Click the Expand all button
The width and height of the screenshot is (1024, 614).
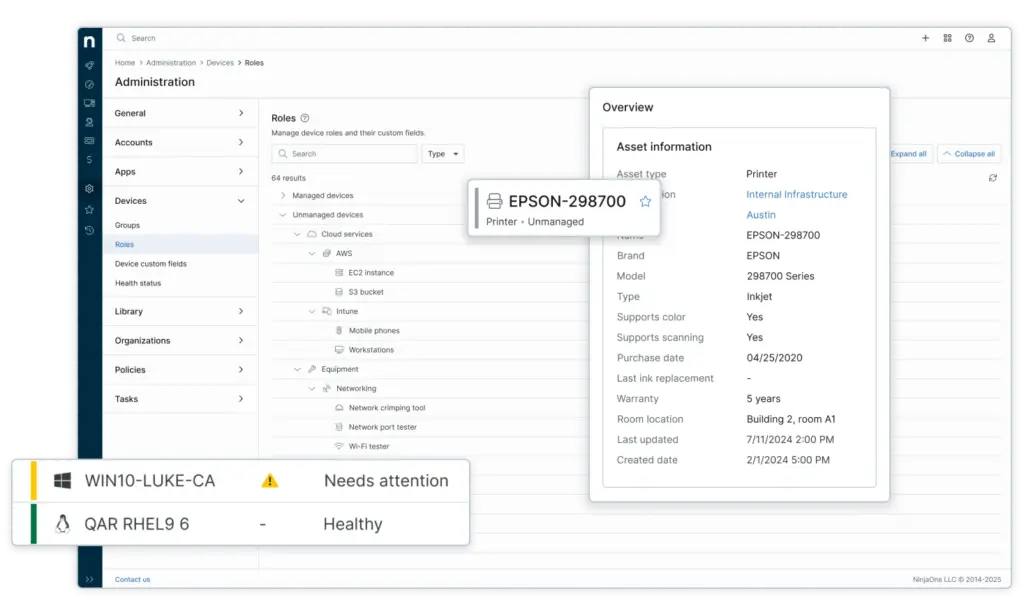point(908,154)
